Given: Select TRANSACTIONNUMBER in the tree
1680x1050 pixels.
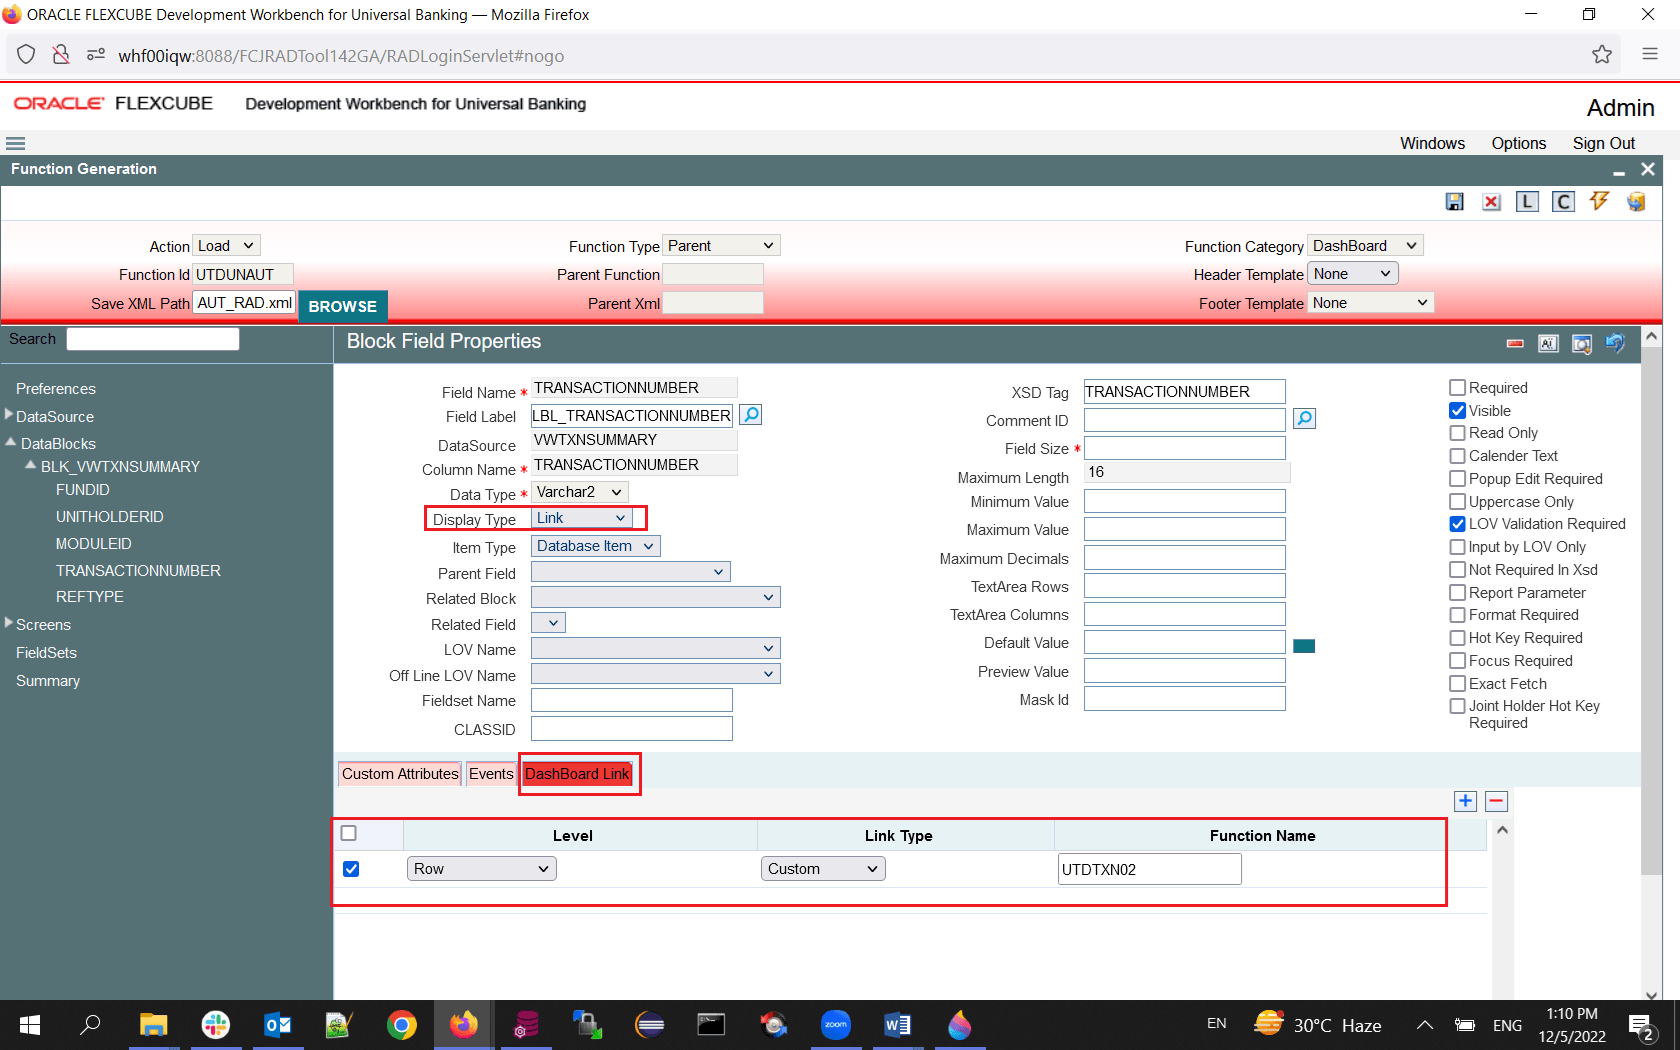Looking at the screenshot, I should pos(138,571).
